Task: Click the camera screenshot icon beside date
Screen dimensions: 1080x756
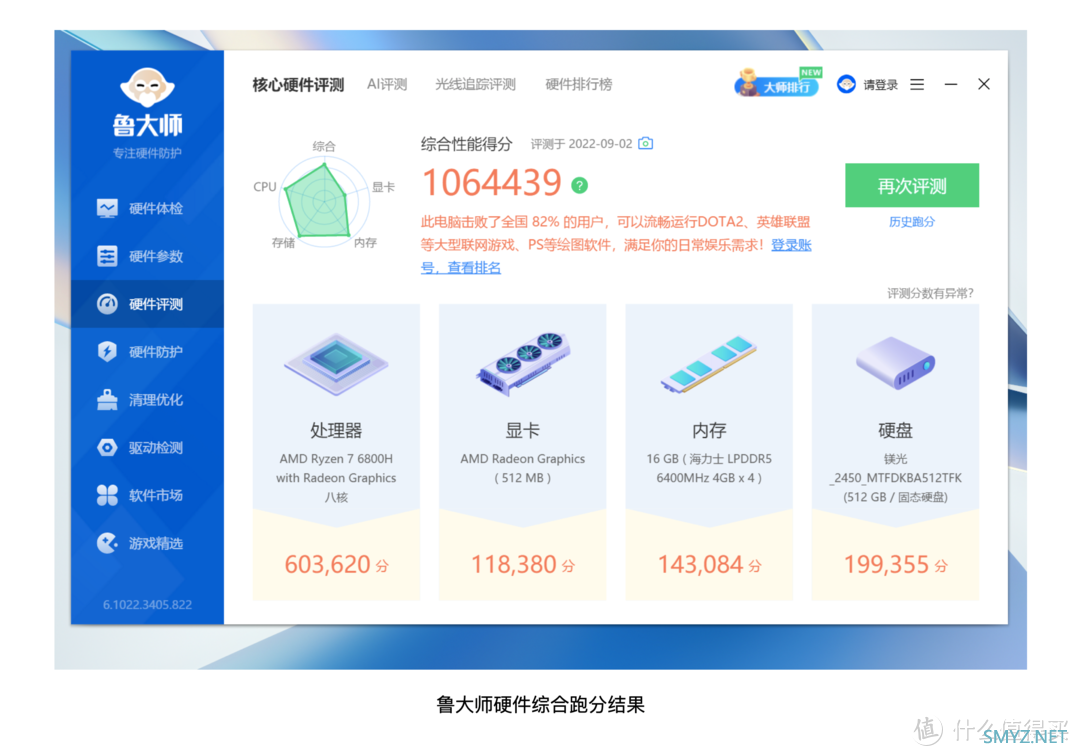Action: click(645, 143)
